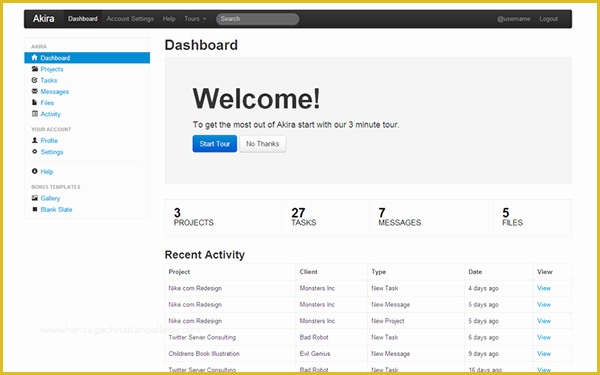Click the @username link in navbar

pyautogui.click(x=514, y=19)
